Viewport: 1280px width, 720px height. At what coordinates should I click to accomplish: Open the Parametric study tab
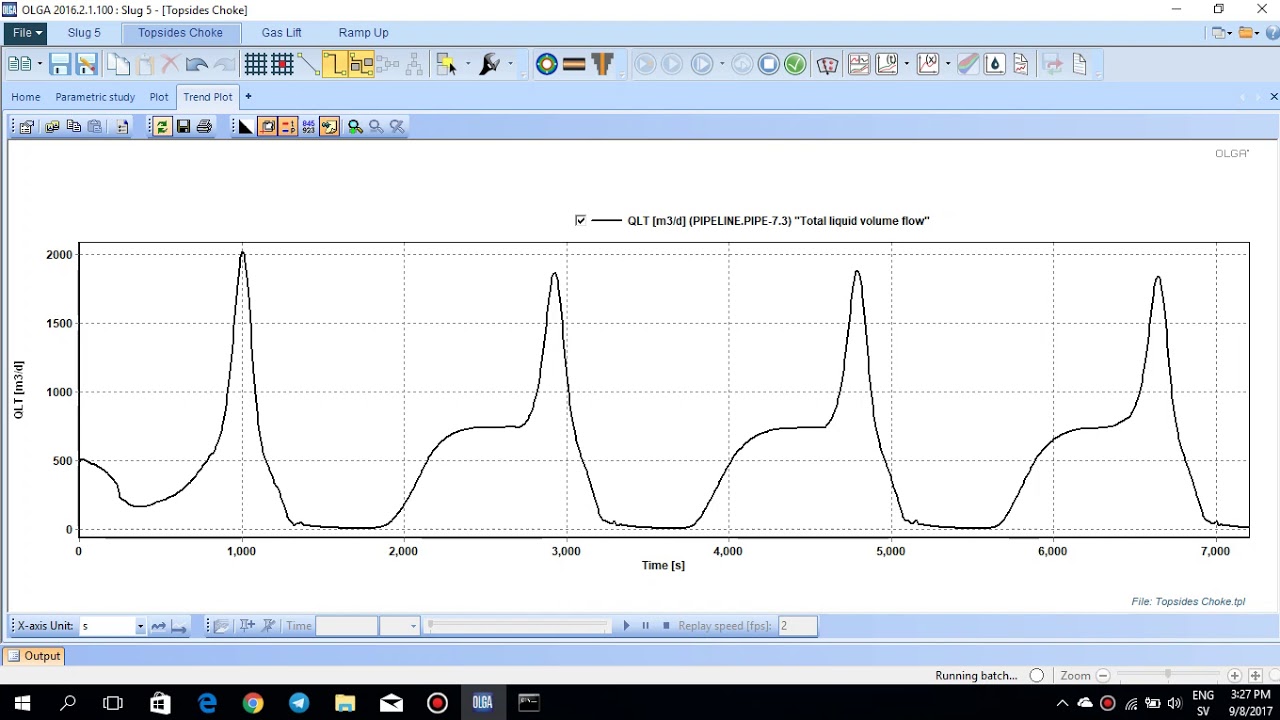point(95,97)
